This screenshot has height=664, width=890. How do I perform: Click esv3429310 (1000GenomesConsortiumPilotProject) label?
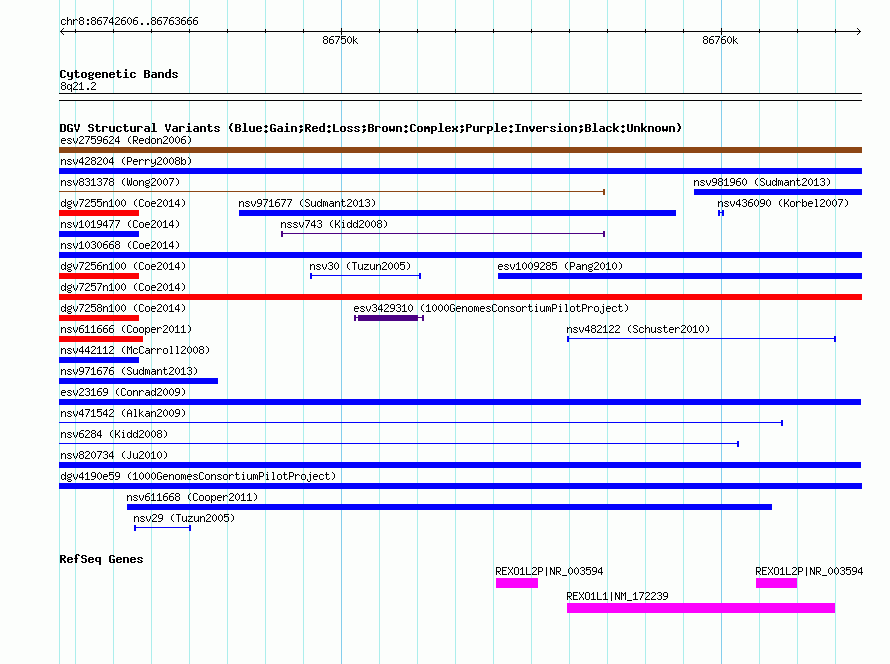(x=491, y=308)
